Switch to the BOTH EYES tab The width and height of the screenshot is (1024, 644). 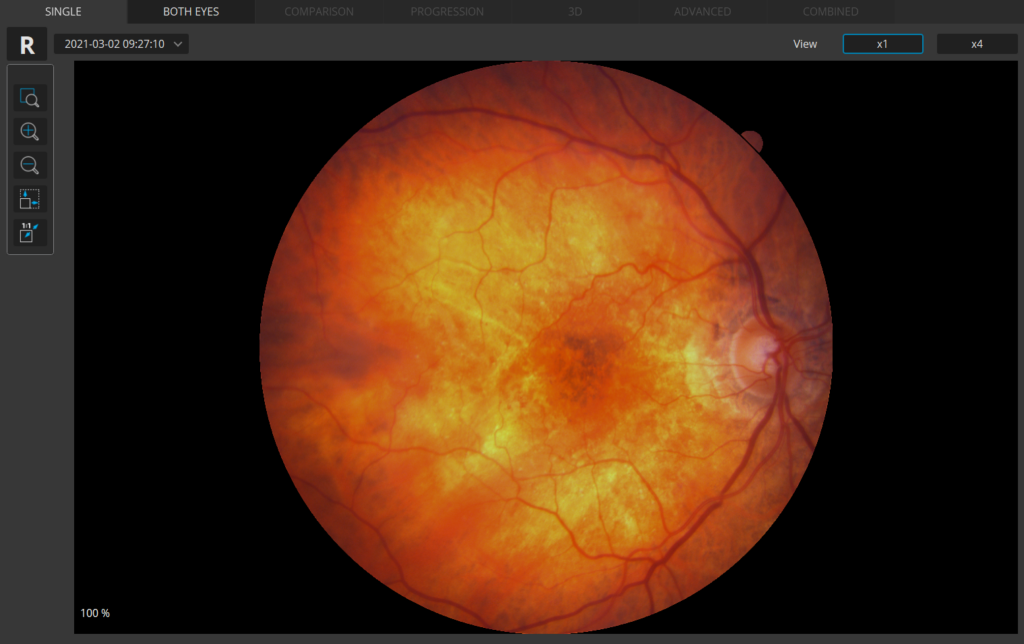tap(191, 12)
